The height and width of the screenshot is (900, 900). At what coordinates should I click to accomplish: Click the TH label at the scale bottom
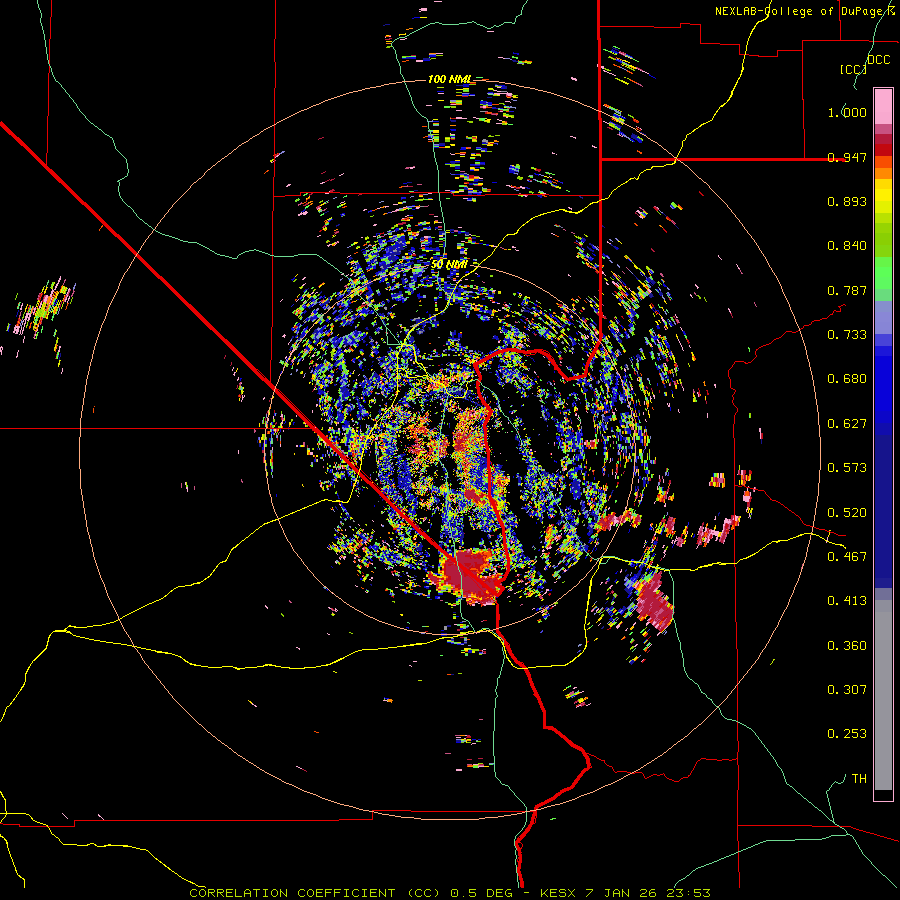859,779
